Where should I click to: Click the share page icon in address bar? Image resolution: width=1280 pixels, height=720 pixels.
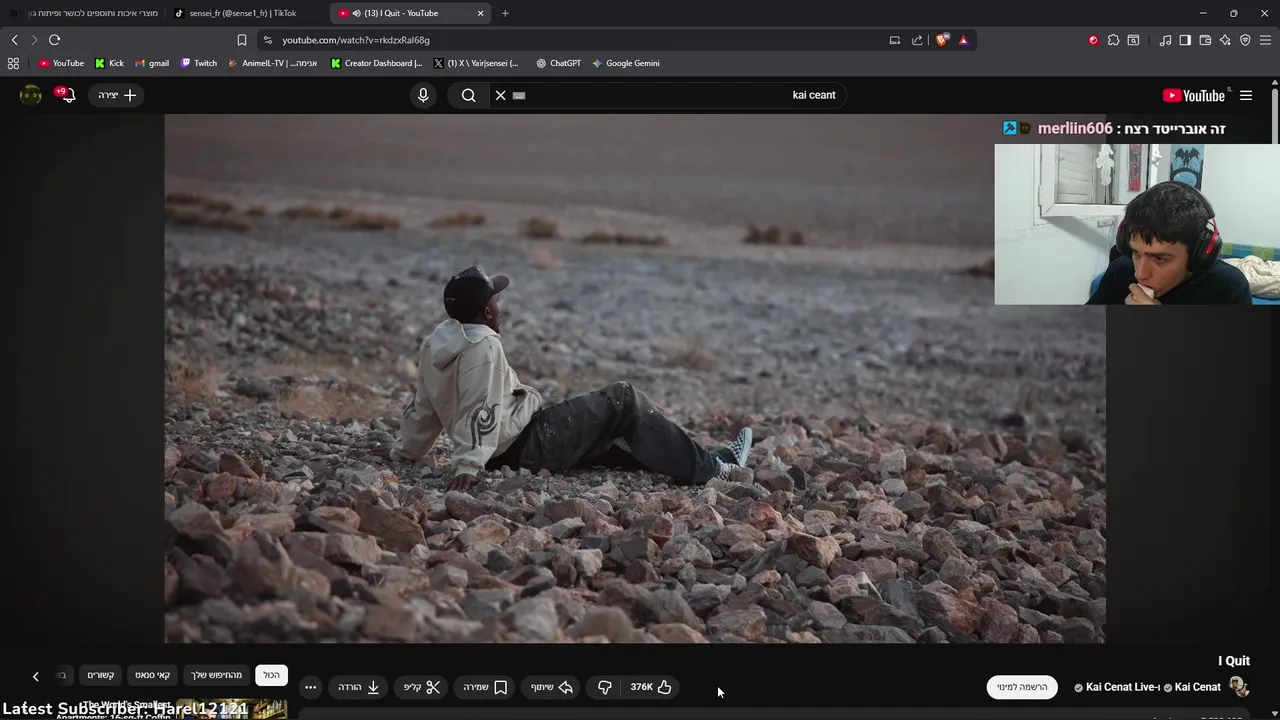click(917, 40)
